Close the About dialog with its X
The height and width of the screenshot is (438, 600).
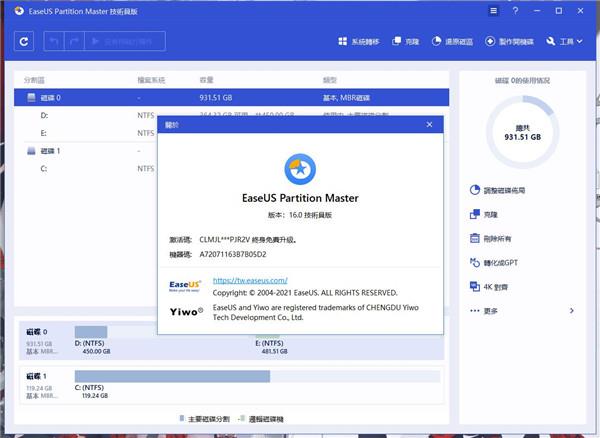(x=429, y=125)
